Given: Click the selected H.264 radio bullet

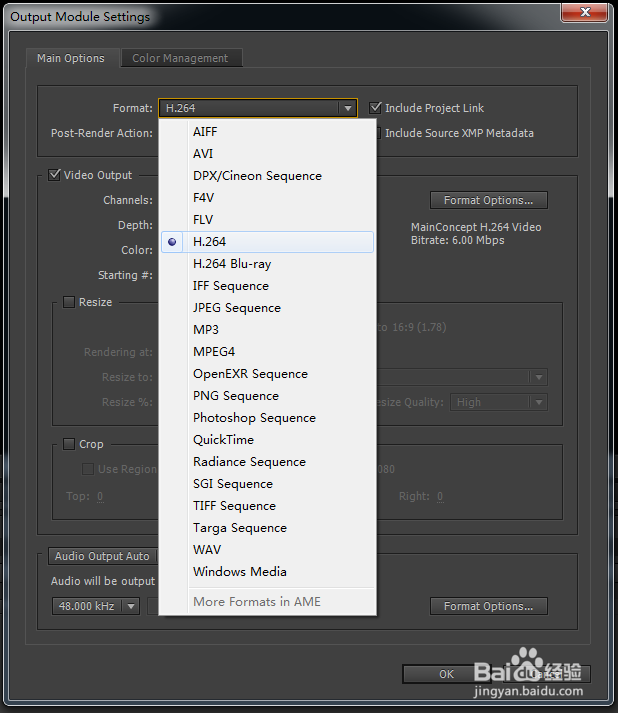Looking at the screenshot, I should pyautogui.click(x=172, y=242).
